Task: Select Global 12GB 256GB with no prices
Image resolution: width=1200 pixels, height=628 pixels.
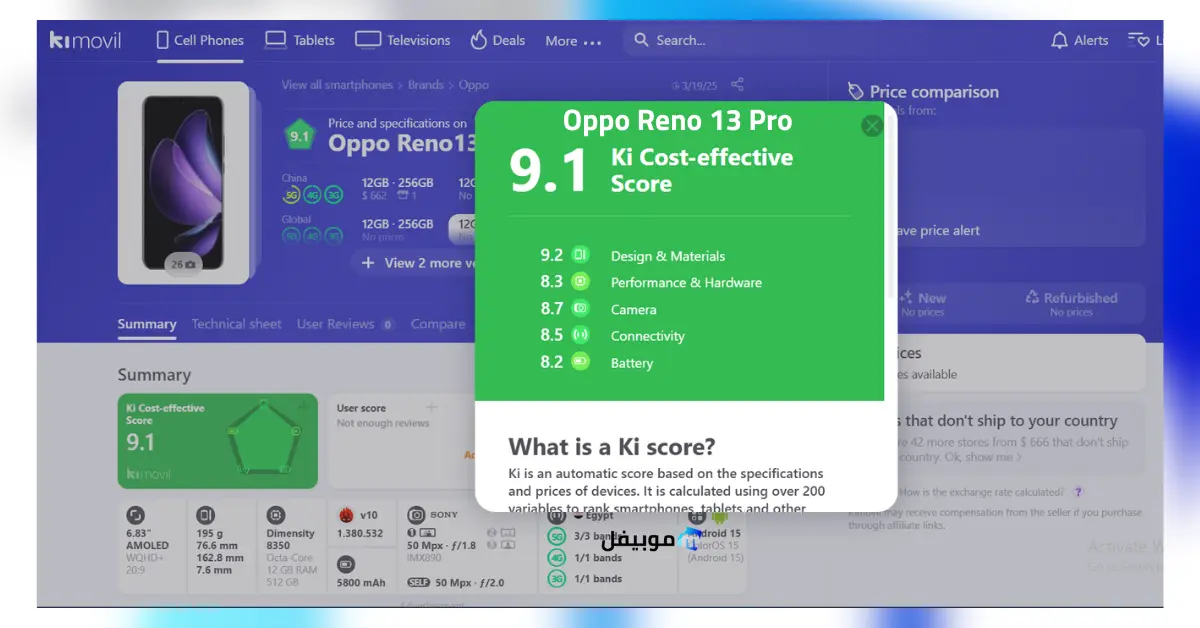Action: pos(398,229)
